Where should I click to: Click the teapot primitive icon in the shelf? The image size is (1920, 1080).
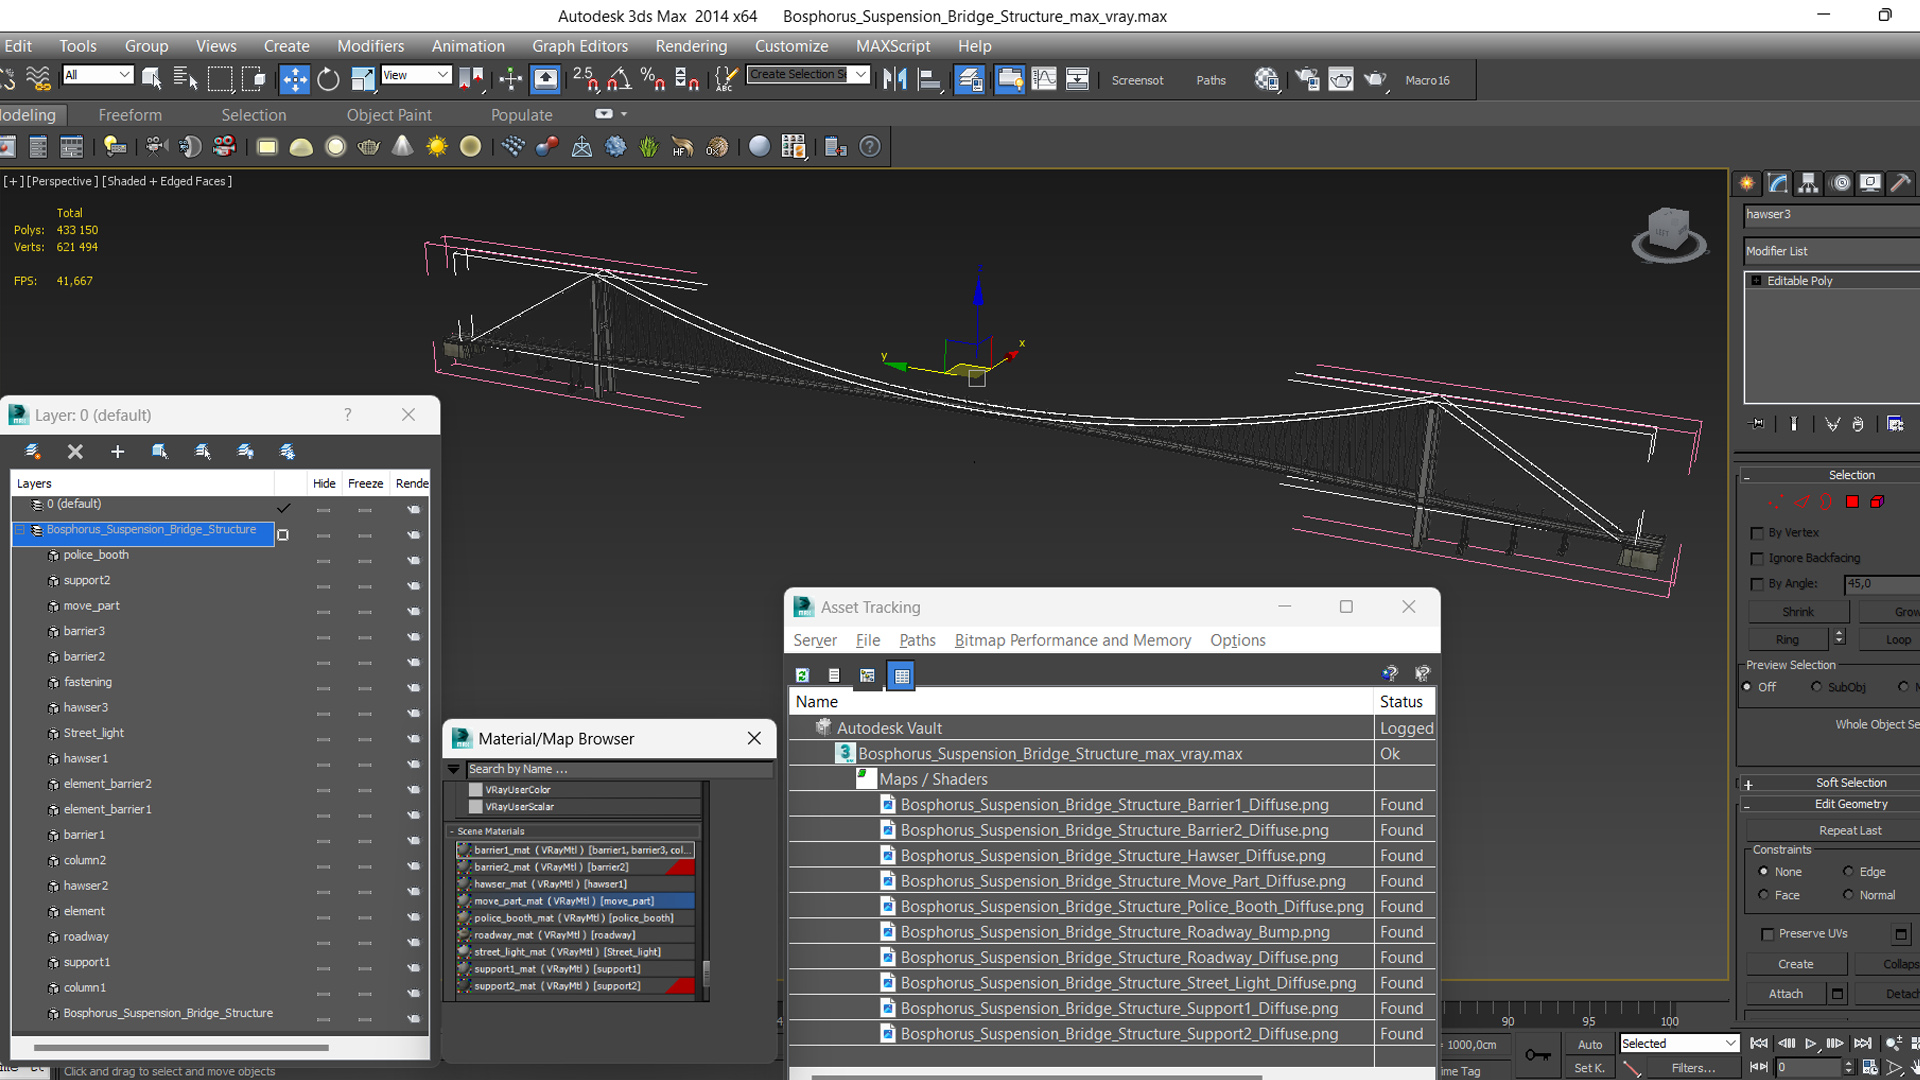point(369,147)
